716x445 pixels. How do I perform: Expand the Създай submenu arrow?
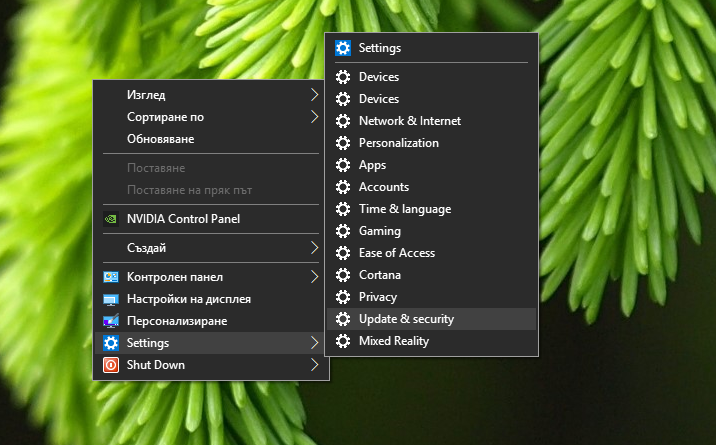(x=314, y=248)
